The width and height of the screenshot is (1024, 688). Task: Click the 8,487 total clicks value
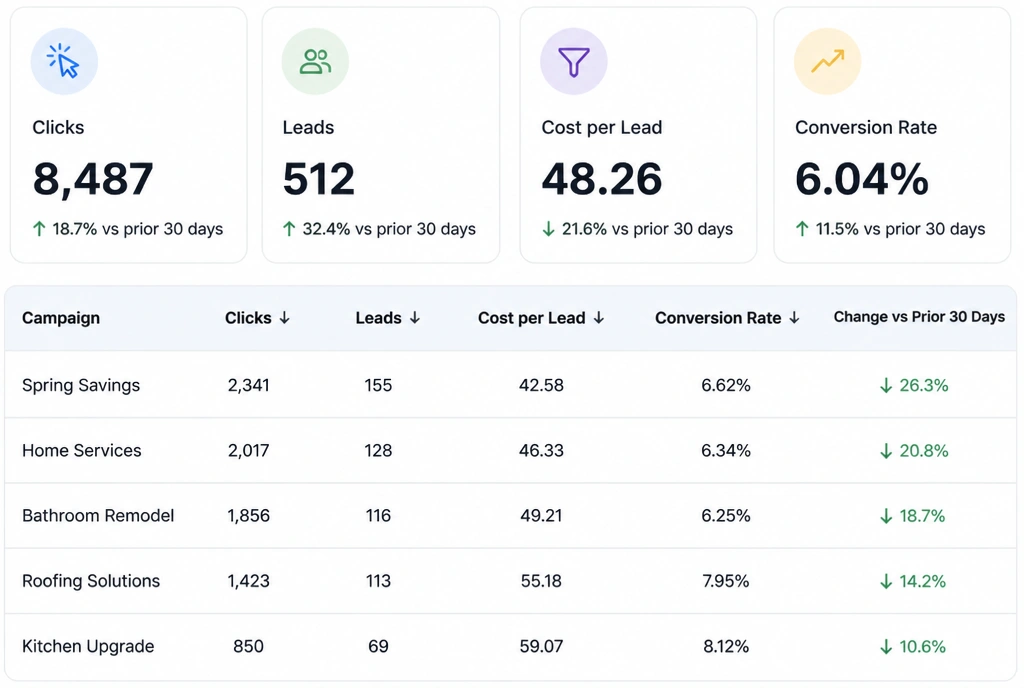(93, 179)
